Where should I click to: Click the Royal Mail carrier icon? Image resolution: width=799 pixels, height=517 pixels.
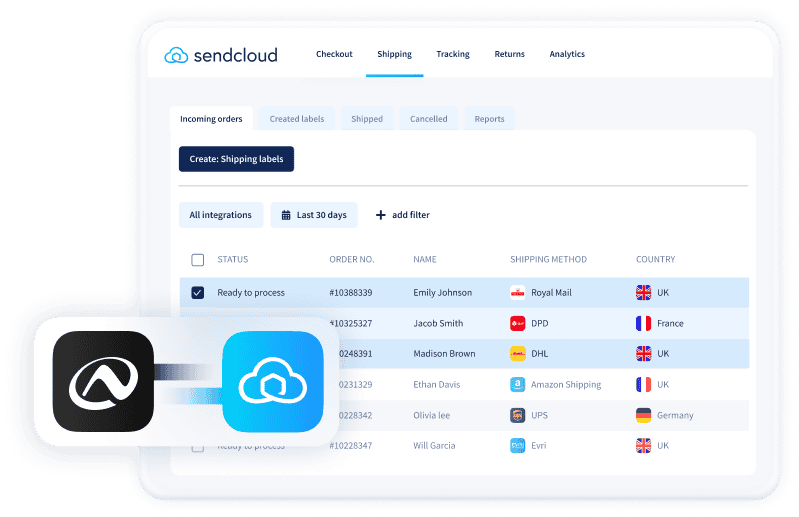(x=517, y=292)
